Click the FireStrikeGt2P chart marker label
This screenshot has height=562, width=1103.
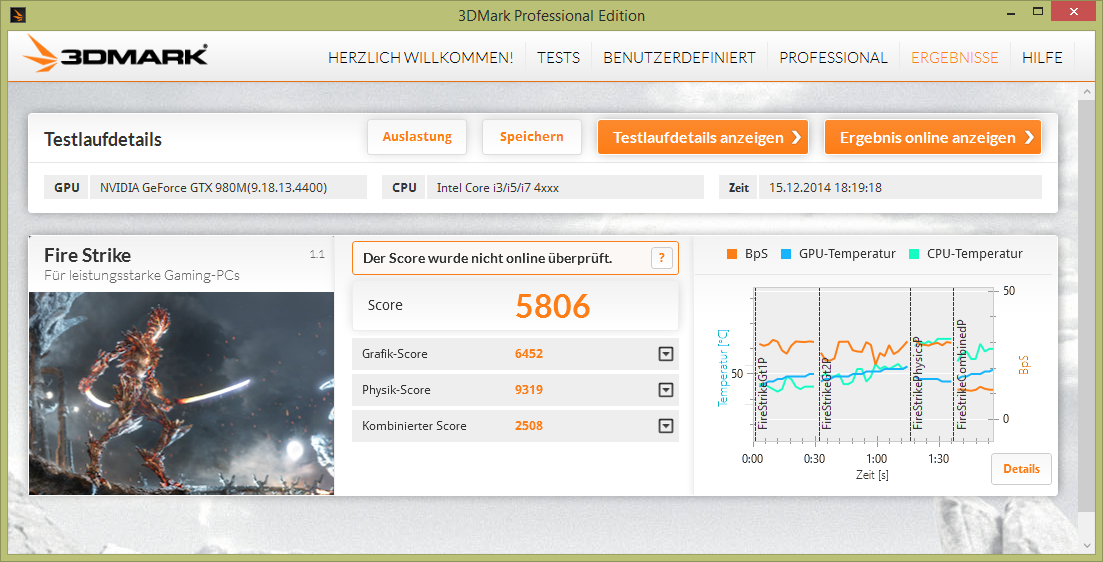click(x=828, y=392)
